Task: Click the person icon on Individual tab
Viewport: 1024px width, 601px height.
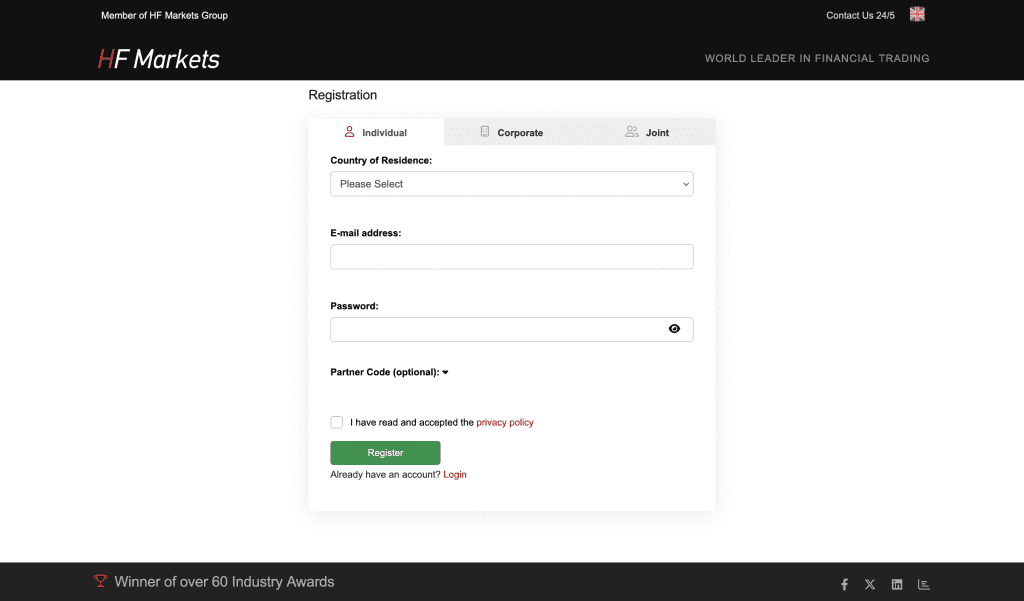Action: pyautogui.click(x=349, y=132)
